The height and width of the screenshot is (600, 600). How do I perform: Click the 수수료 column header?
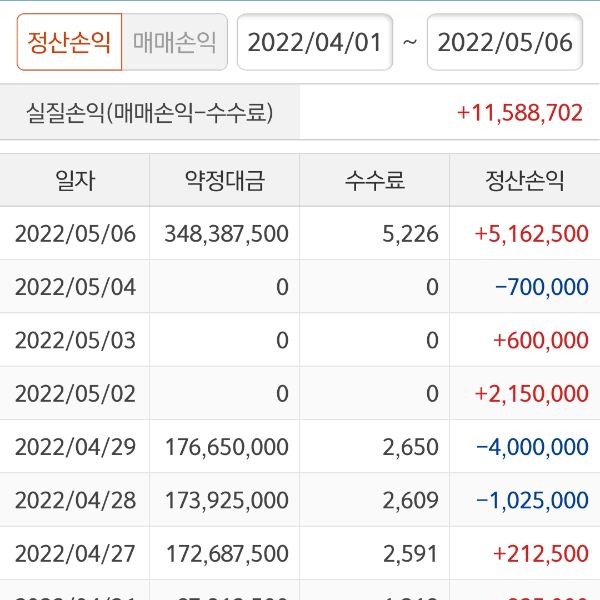[x=375, y=181]
